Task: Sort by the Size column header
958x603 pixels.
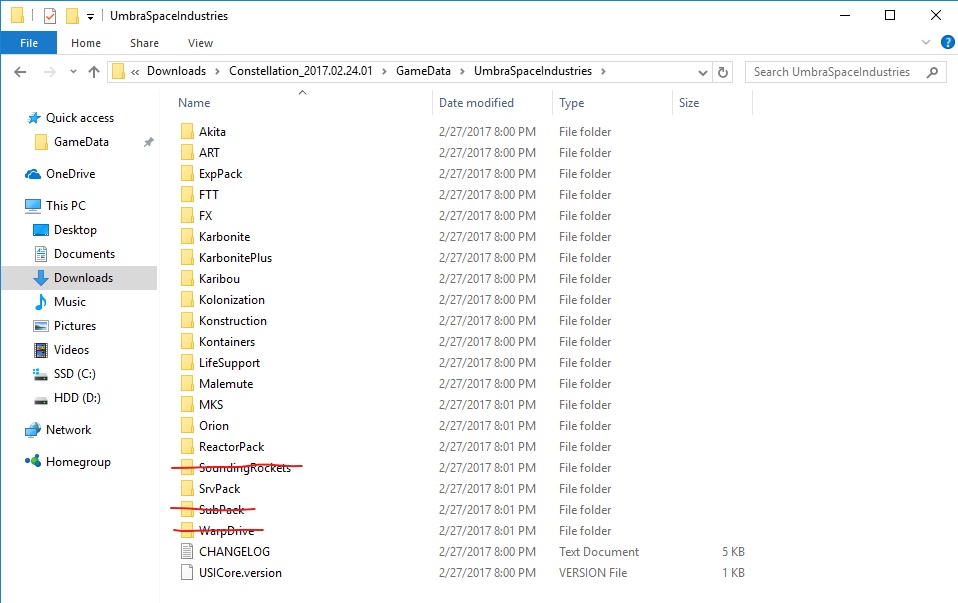Action: pos(689,103)
